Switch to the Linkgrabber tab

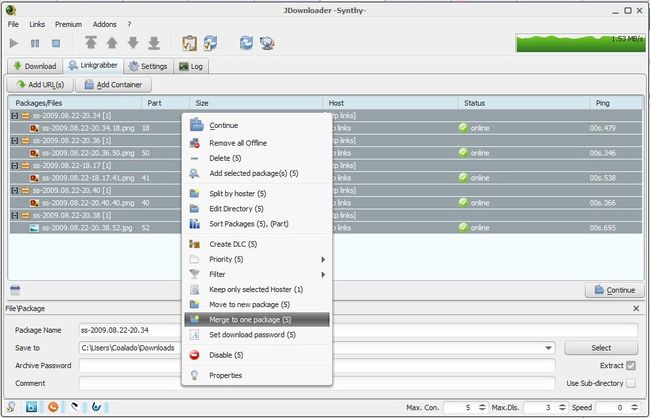[x=93, y=66]
